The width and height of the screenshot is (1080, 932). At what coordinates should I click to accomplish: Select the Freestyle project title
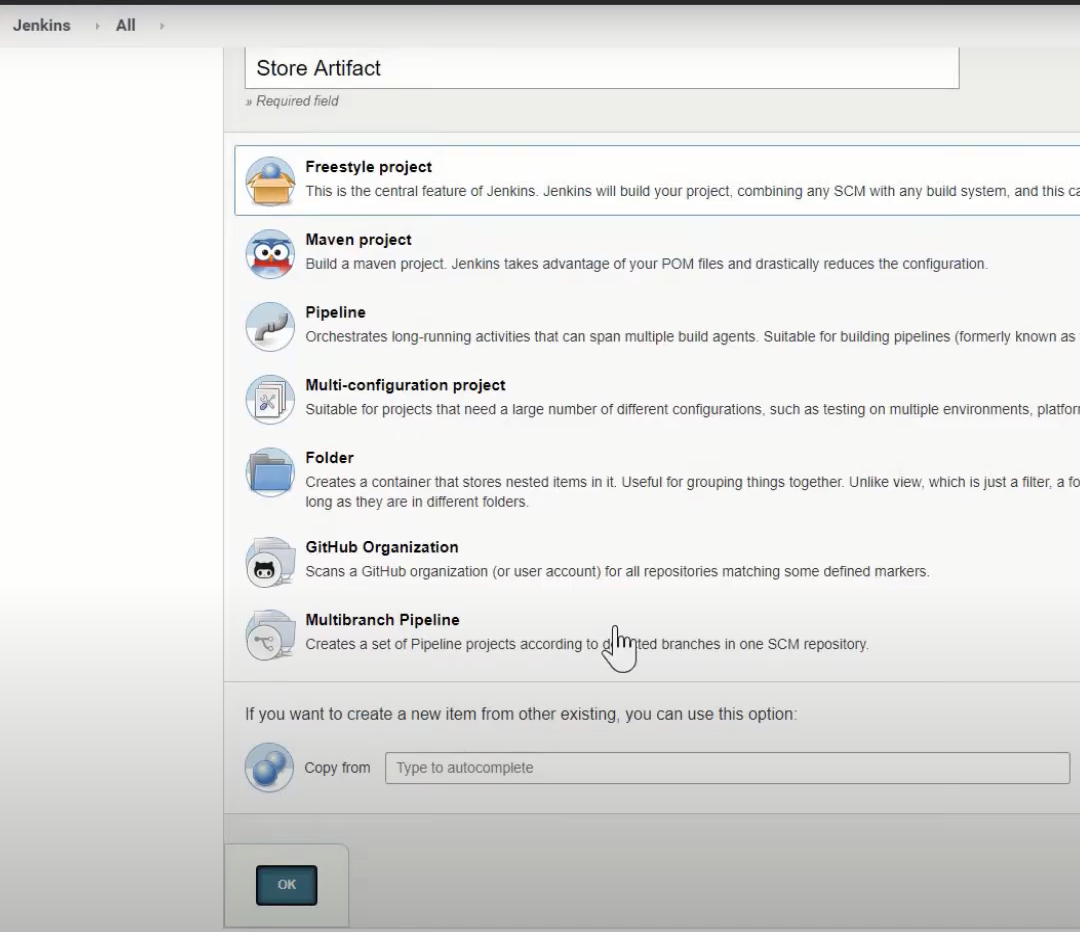click(368, 167)
